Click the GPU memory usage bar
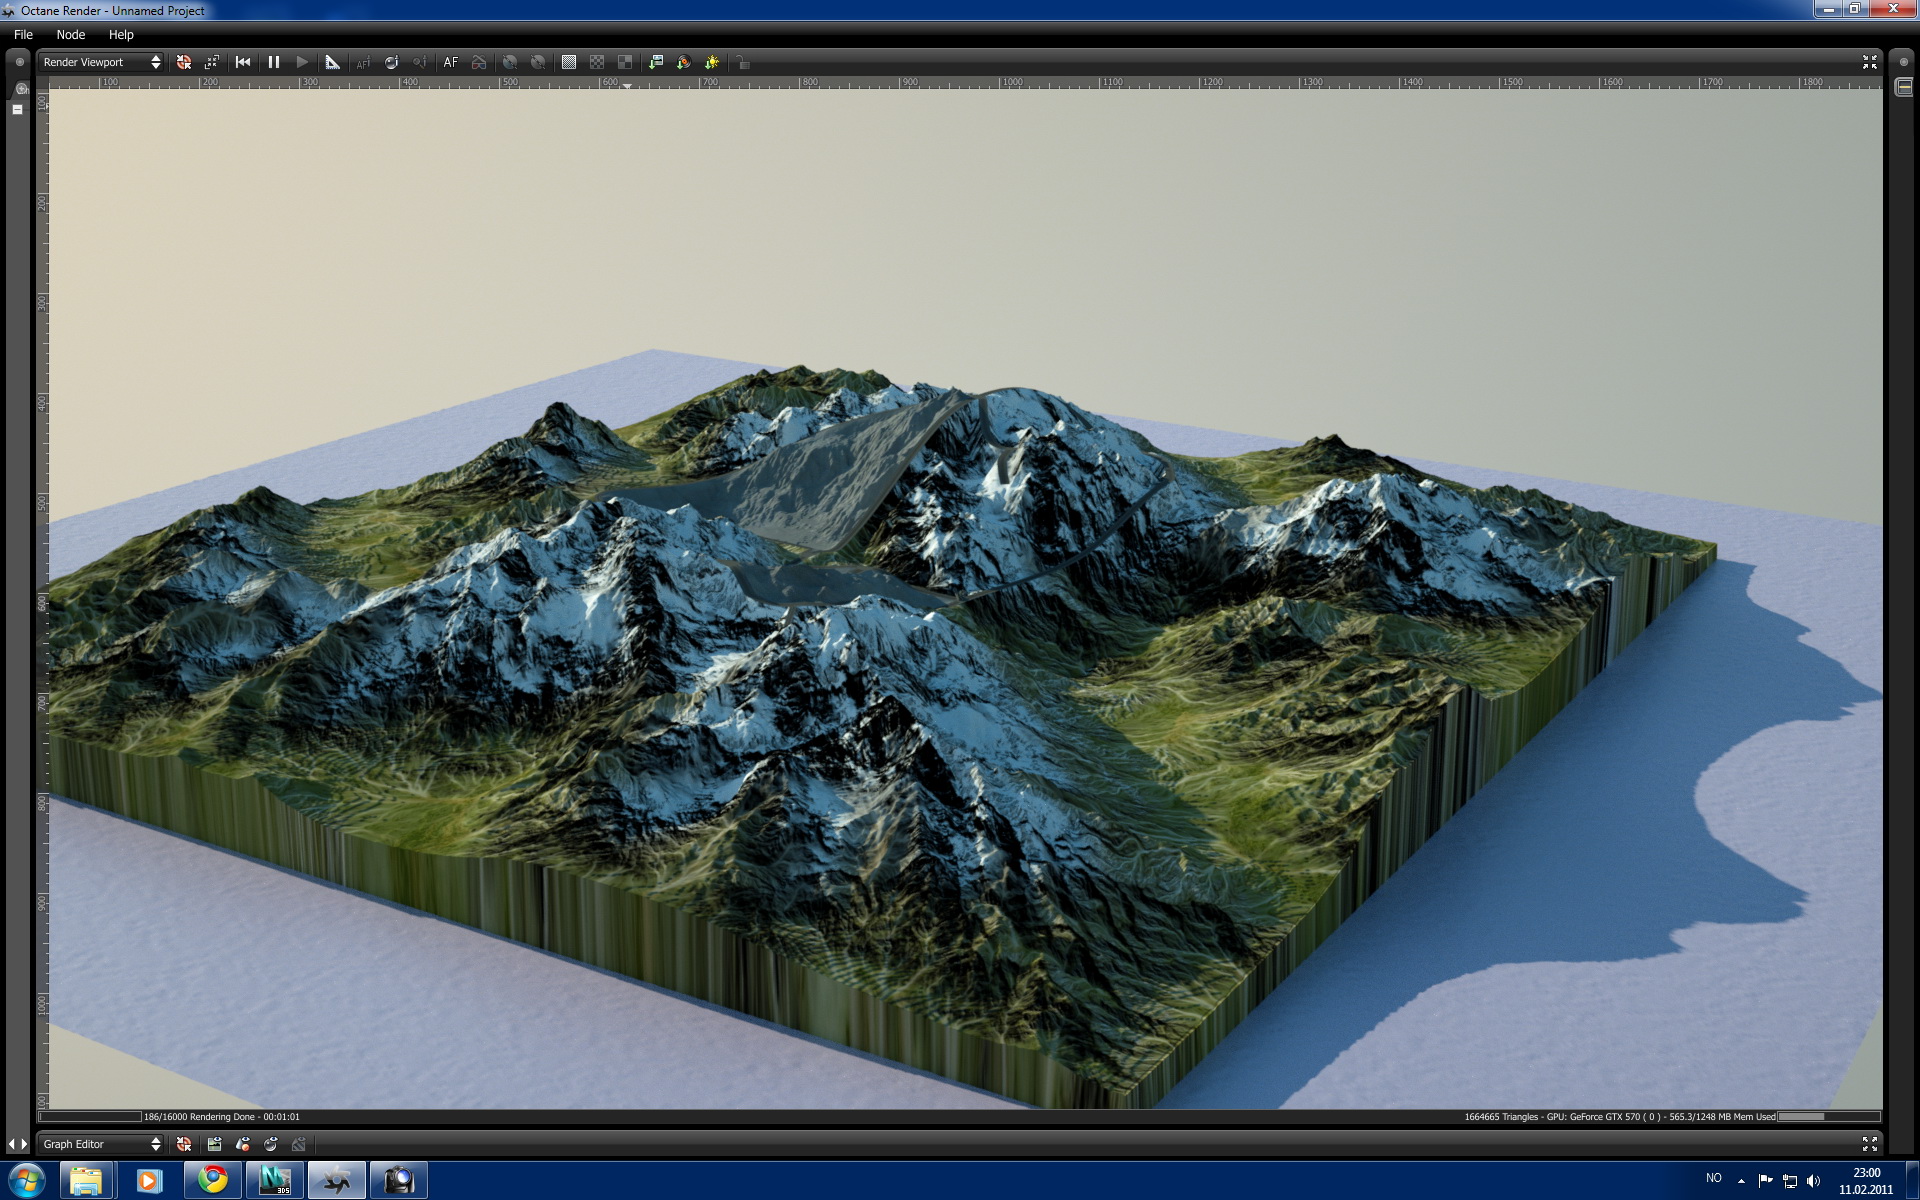1920x1200 pixels. pos(1827,1117)
